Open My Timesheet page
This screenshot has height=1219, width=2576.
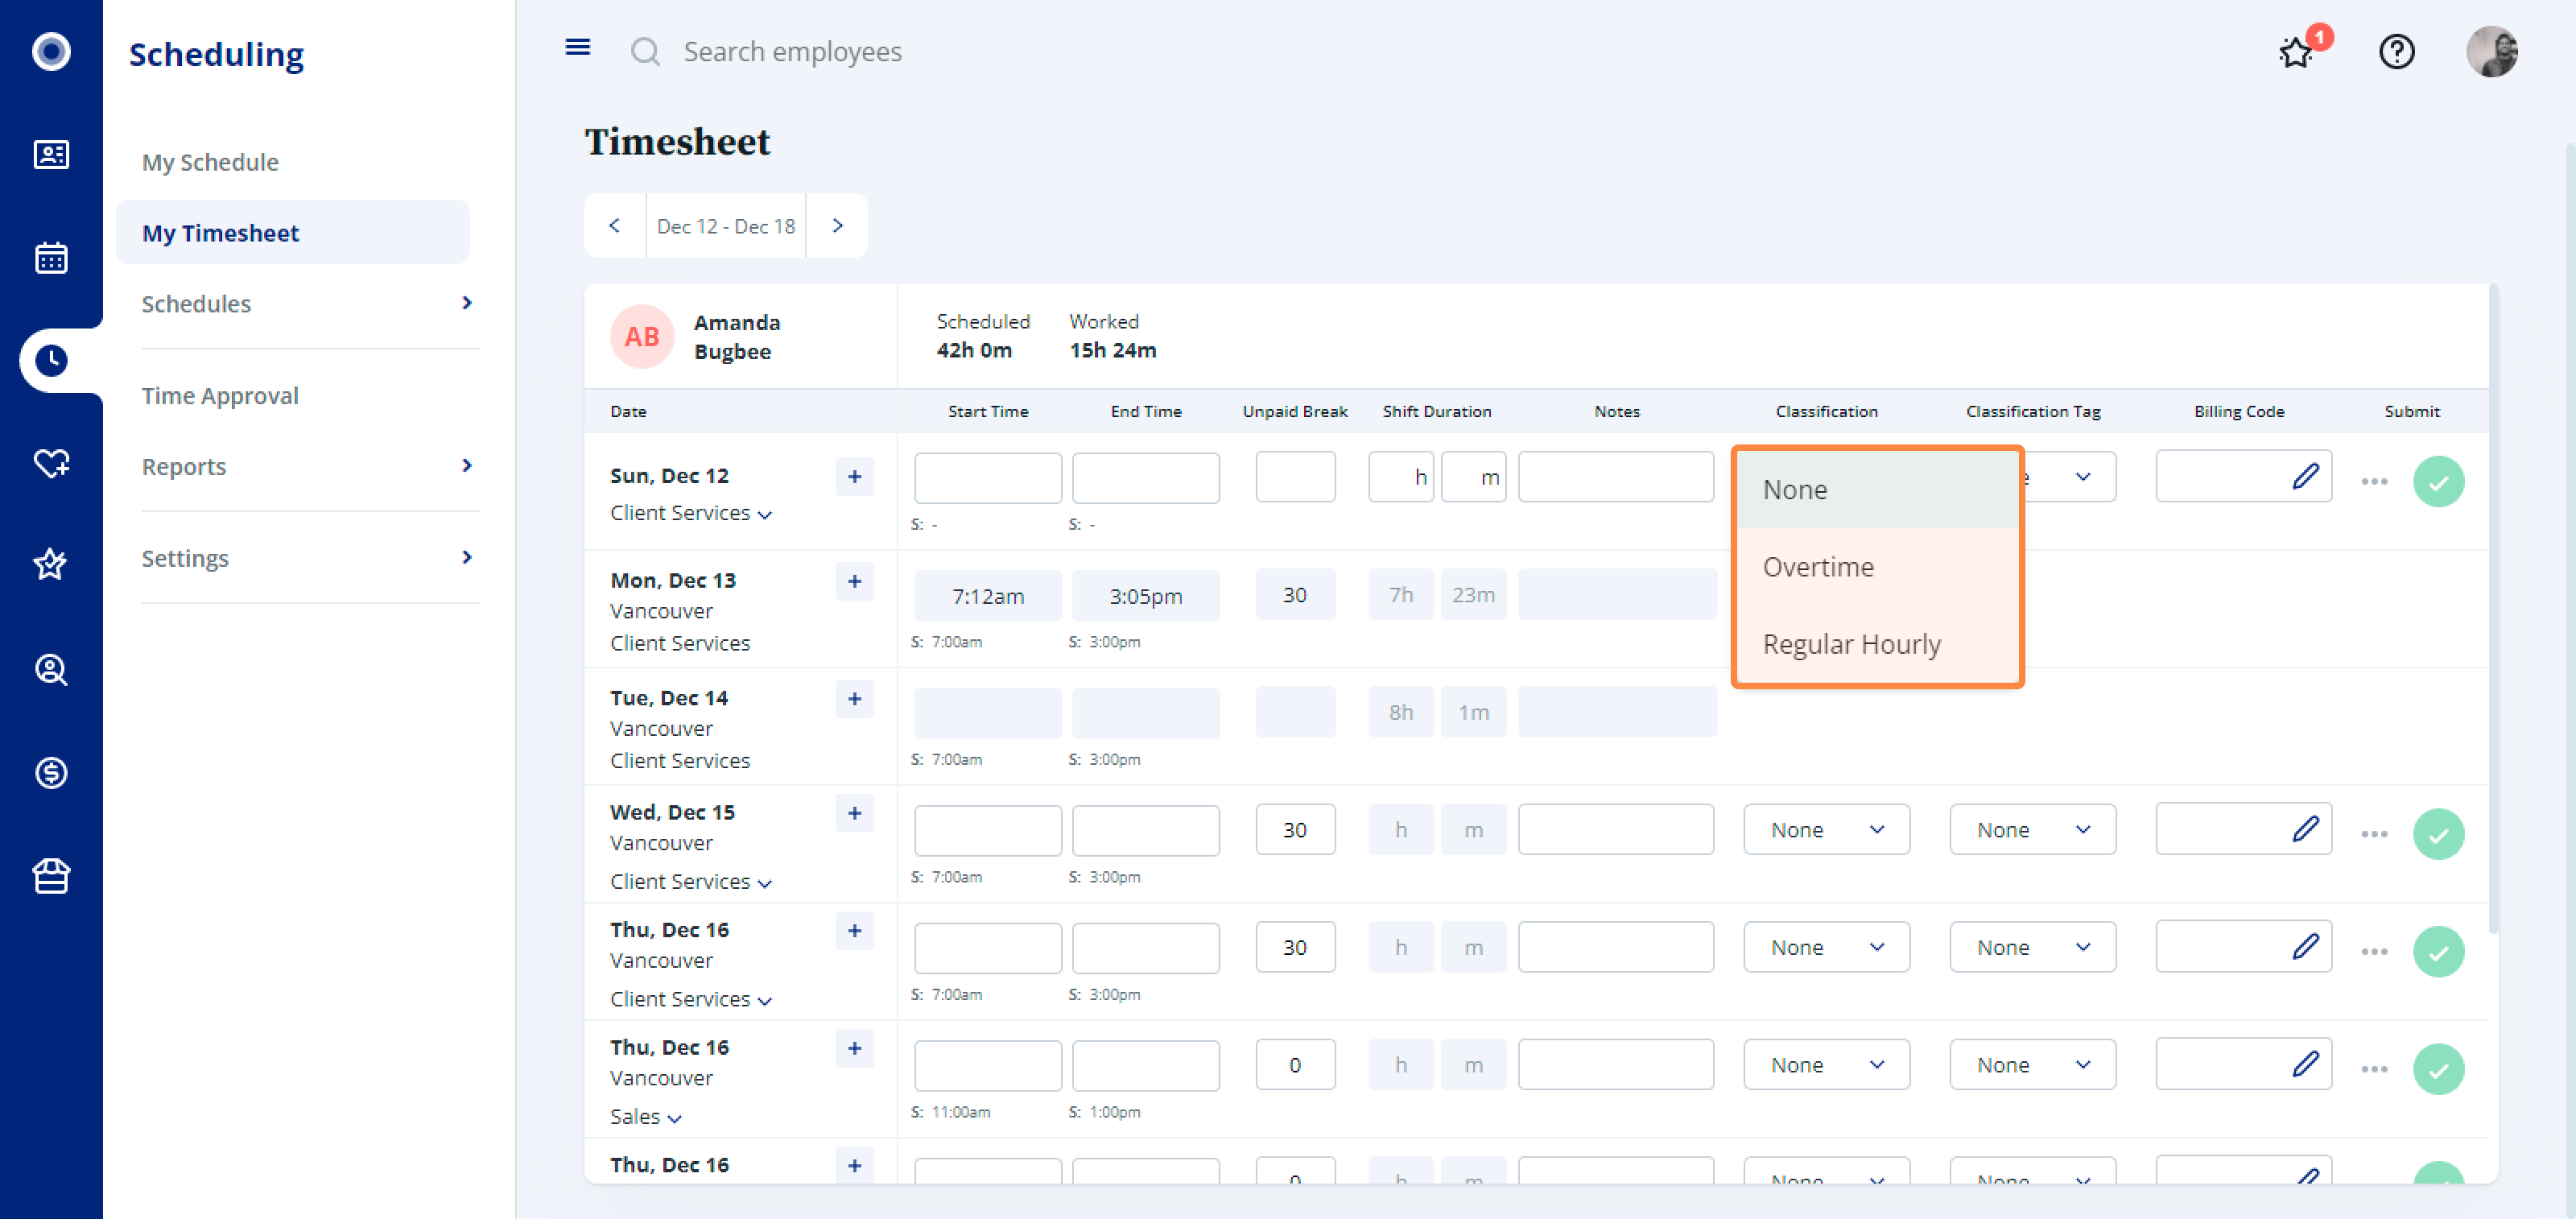click(292, 233)
